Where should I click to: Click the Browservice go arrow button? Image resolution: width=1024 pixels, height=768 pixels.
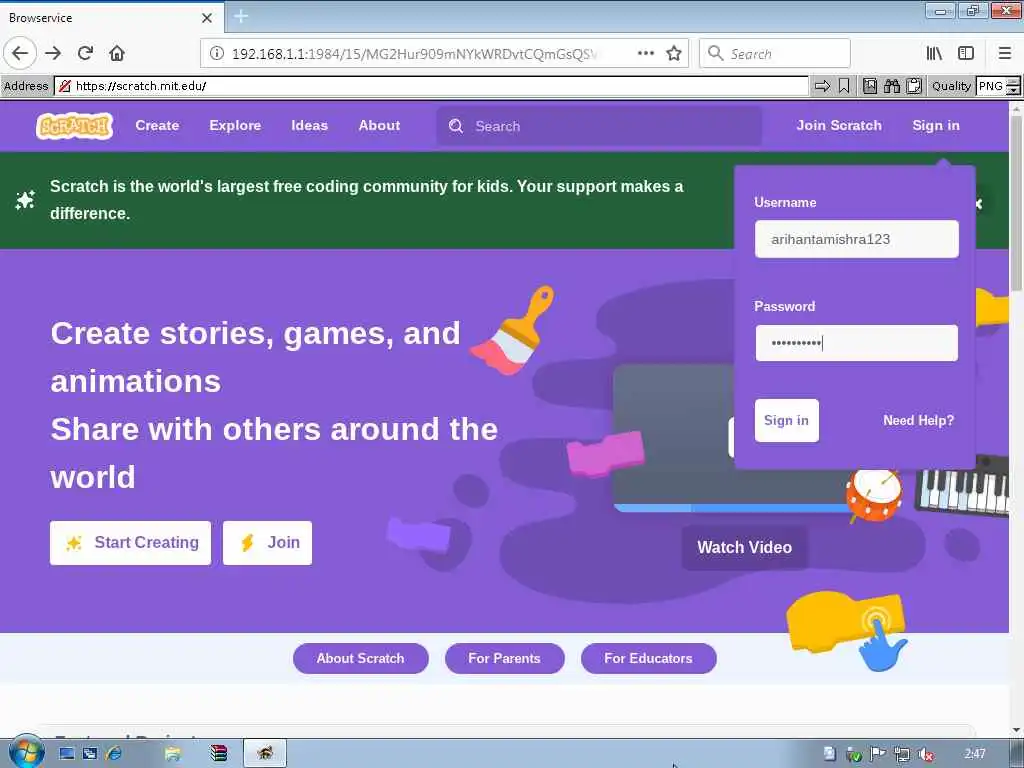(x=822, y=86)
